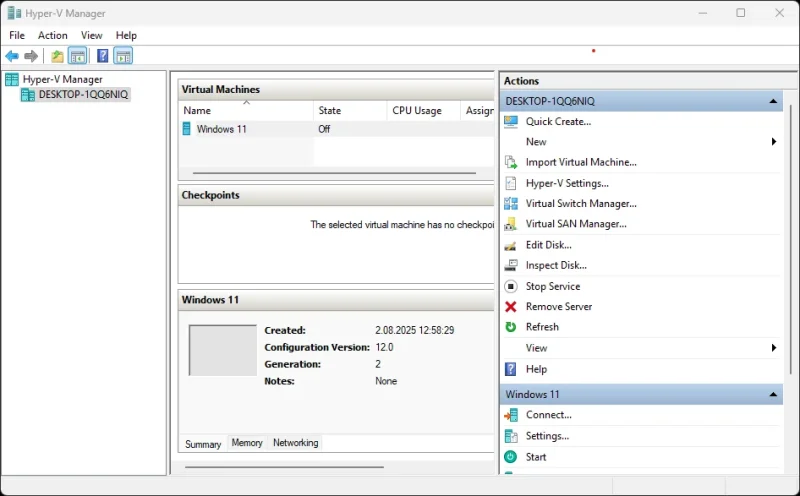Image resolution: width=800 pixels, height=496 pixels.
Task: Toggle the Show/Hide Console Tree icon
Action: (x=78, y=56)
